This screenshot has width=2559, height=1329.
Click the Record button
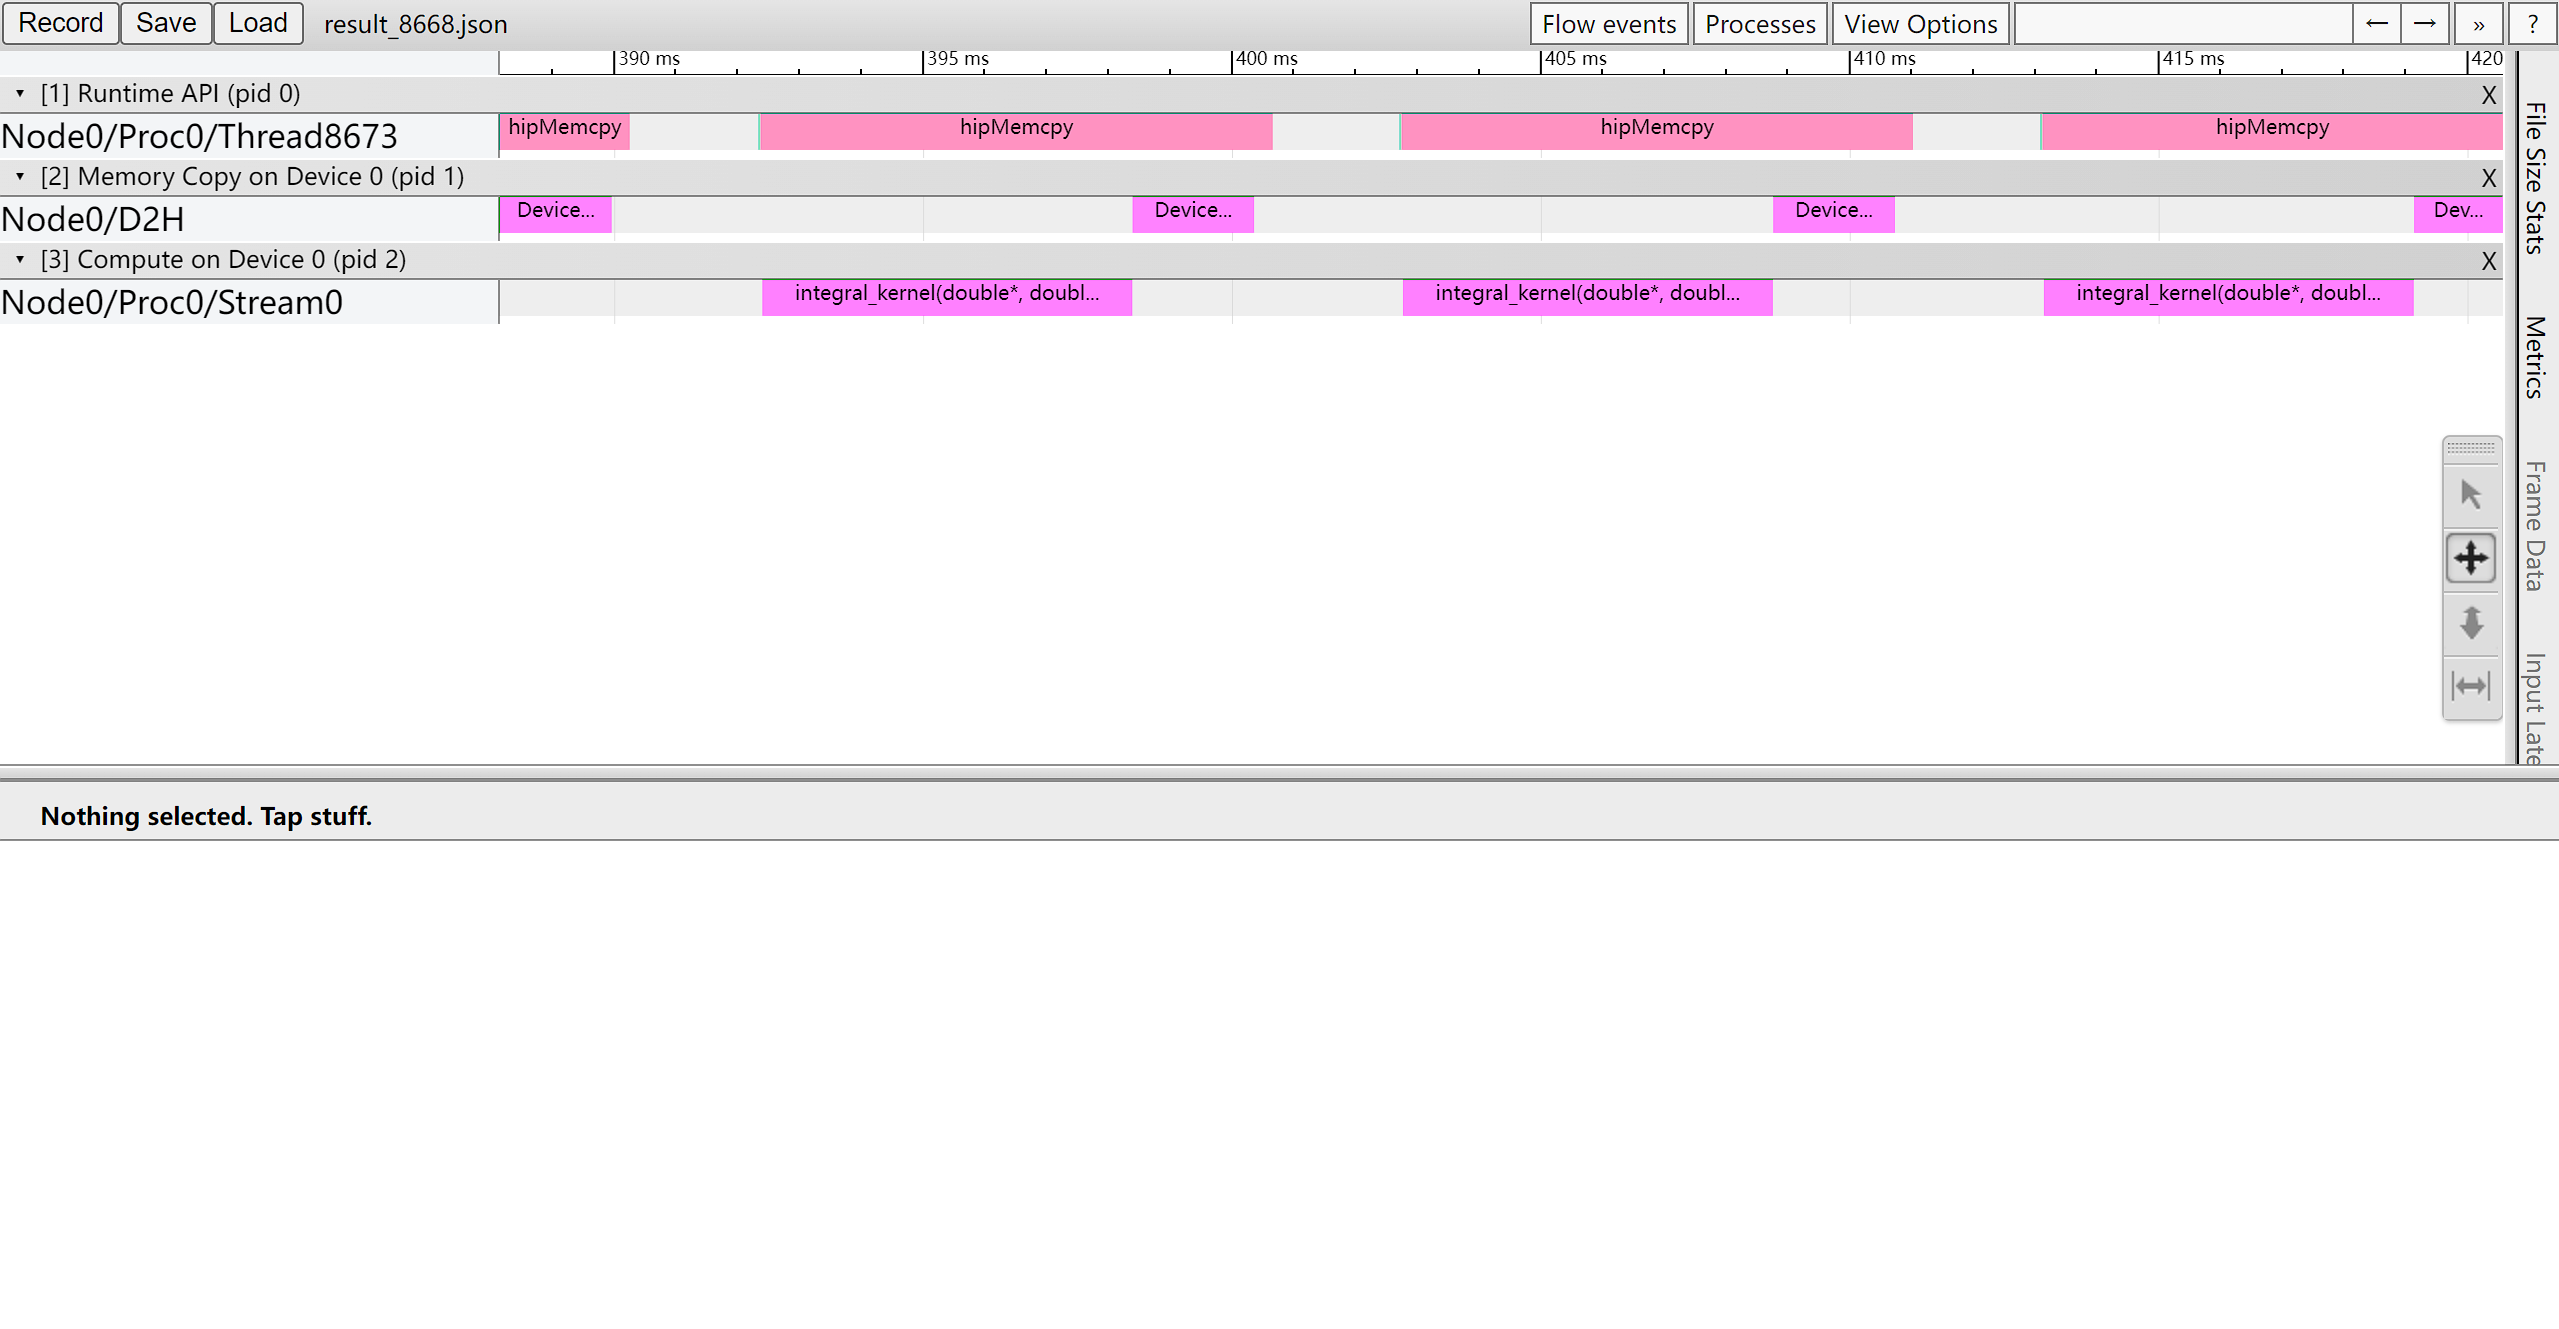click(x=60, y=23)
